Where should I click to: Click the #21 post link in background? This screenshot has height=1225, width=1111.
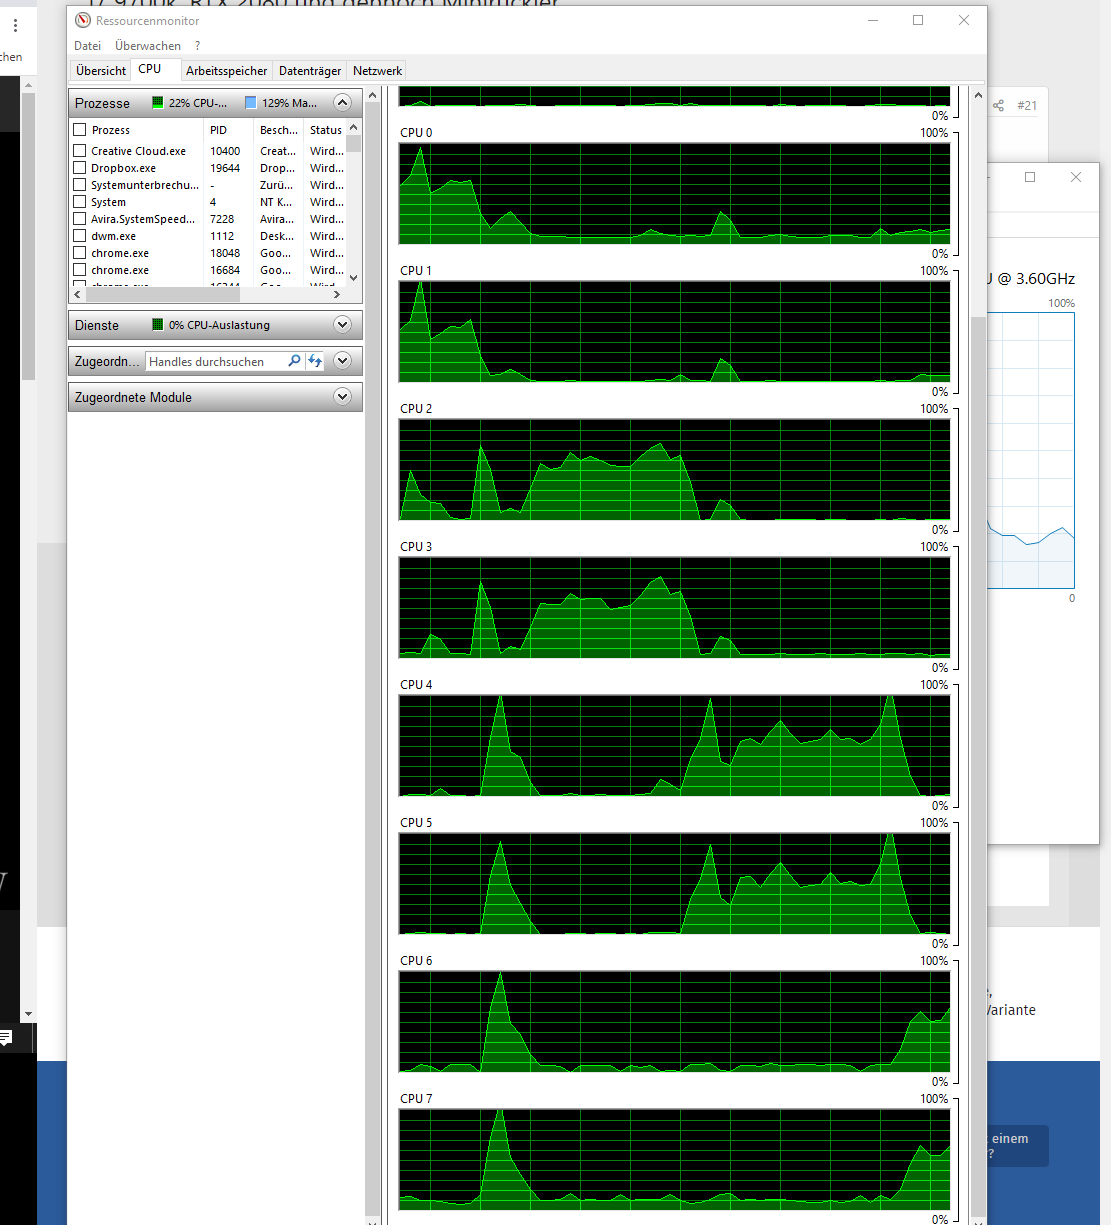pyautogui.click(x=1027, y=105)
